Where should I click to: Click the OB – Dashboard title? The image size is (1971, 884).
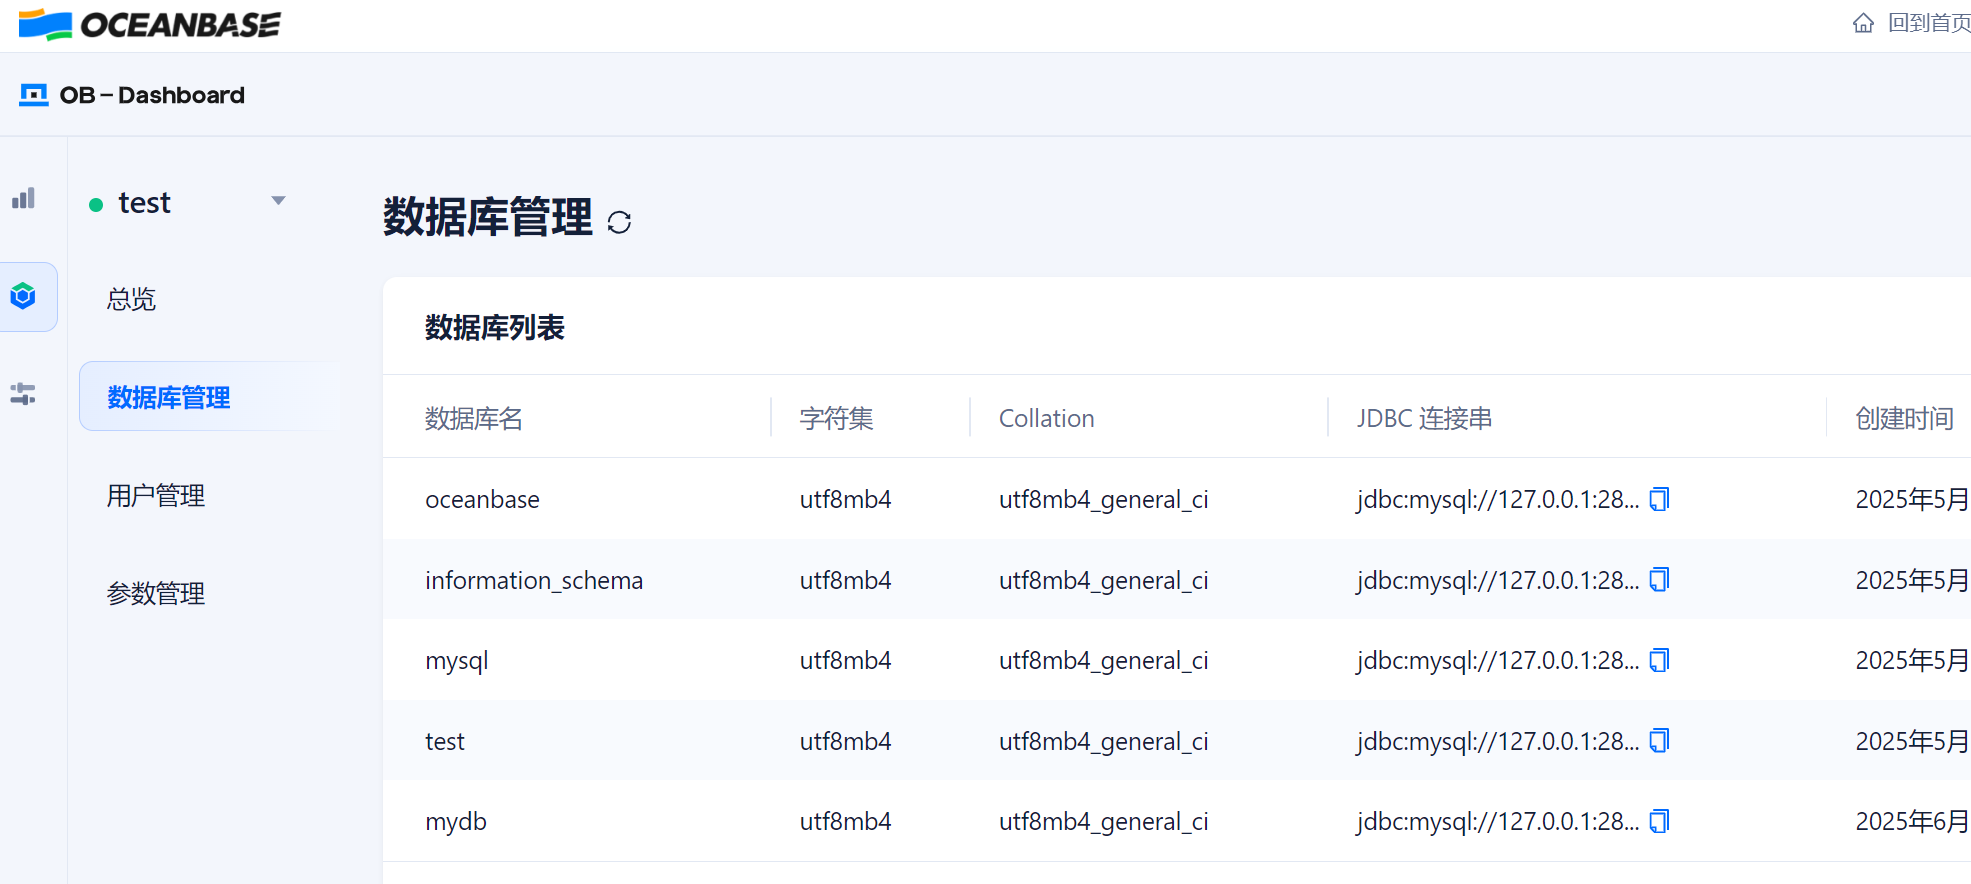pos(152,95)
